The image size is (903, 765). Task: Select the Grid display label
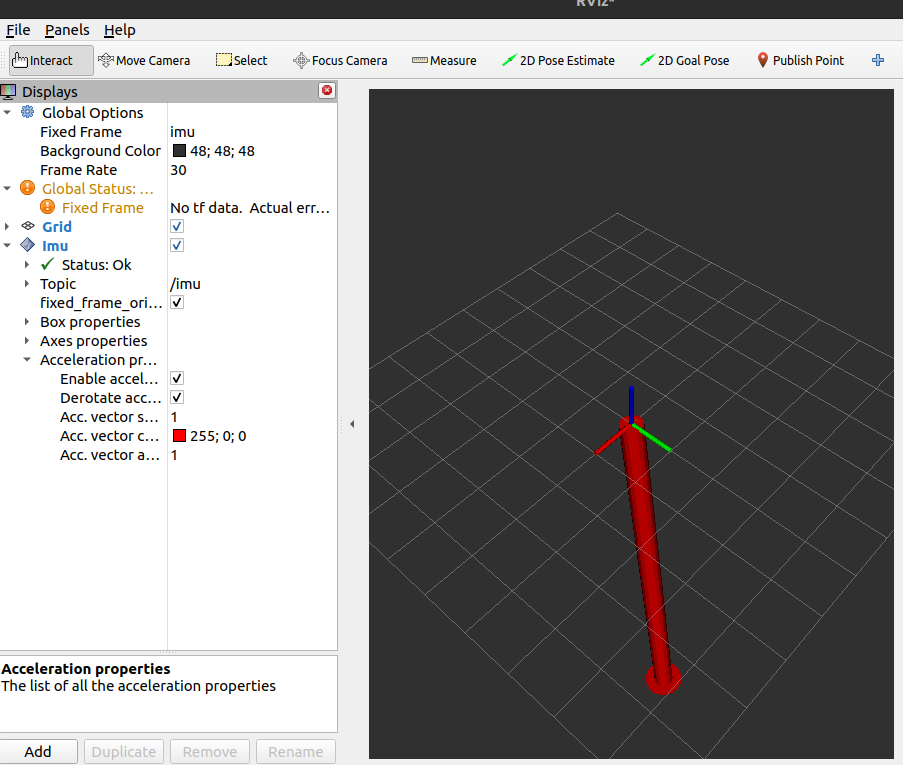pyautogui.click(x=56, y=227)
